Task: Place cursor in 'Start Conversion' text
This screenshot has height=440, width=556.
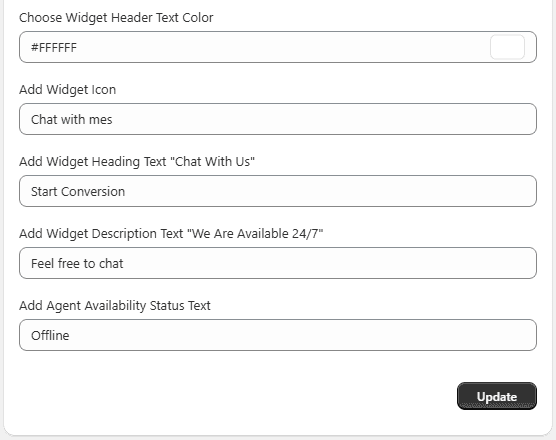Action: [78, 191]
